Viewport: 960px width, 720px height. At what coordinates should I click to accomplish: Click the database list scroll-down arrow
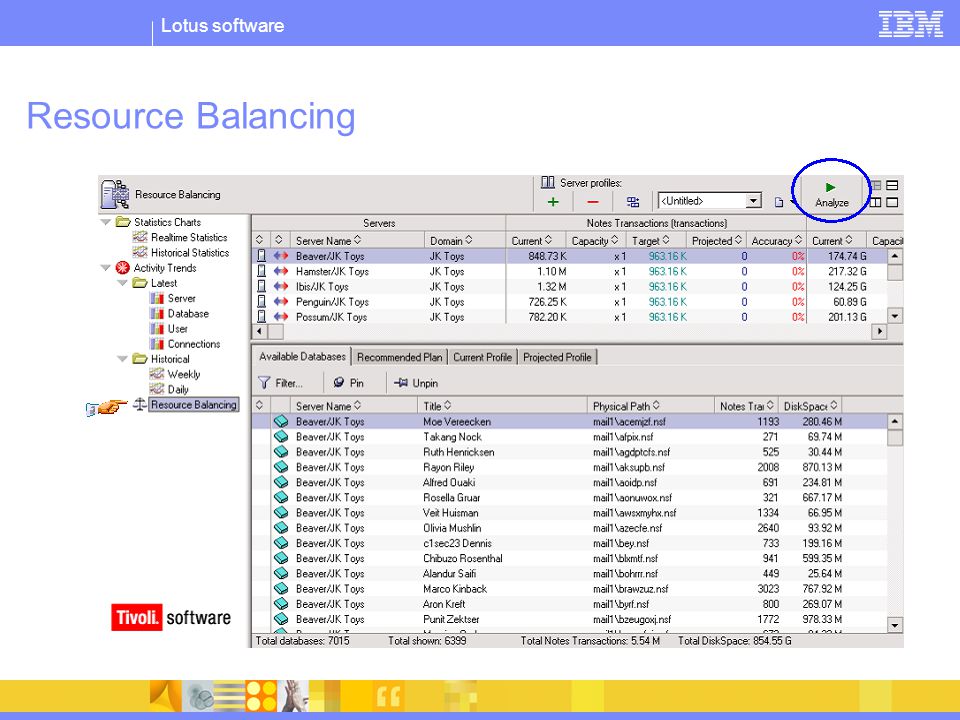[895, 625]
